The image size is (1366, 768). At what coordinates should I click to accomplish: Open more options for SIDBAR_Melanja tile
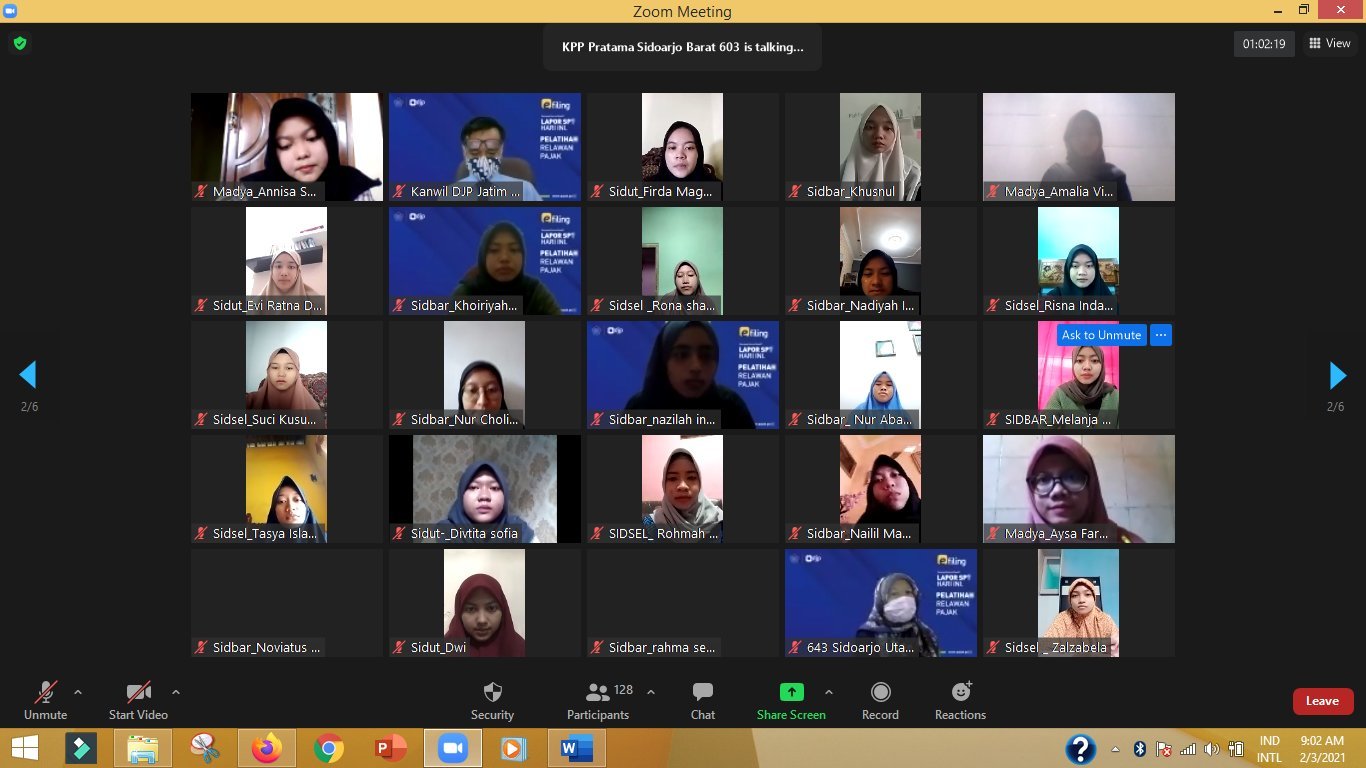1160,335
